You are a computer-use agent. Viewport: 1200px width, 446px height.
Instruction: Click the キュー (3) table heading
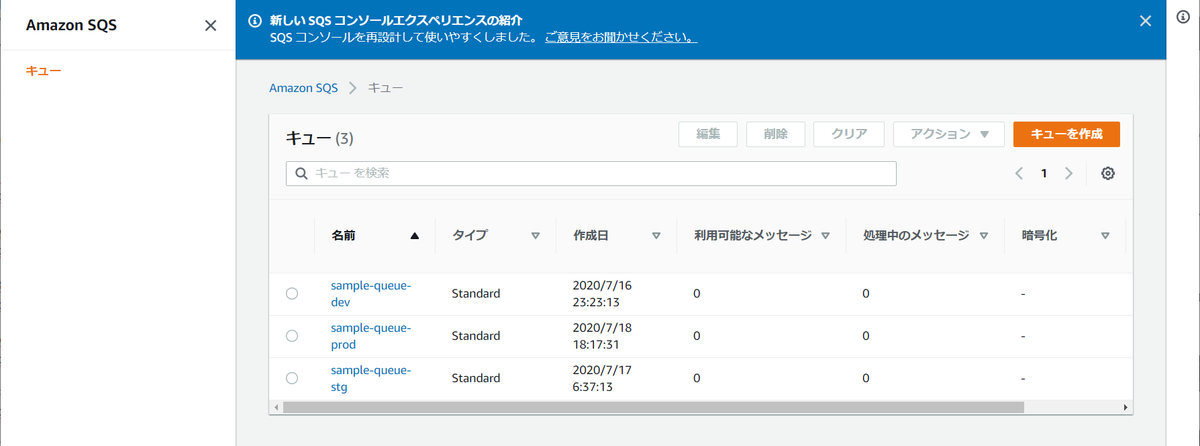(x=320, y=138)
